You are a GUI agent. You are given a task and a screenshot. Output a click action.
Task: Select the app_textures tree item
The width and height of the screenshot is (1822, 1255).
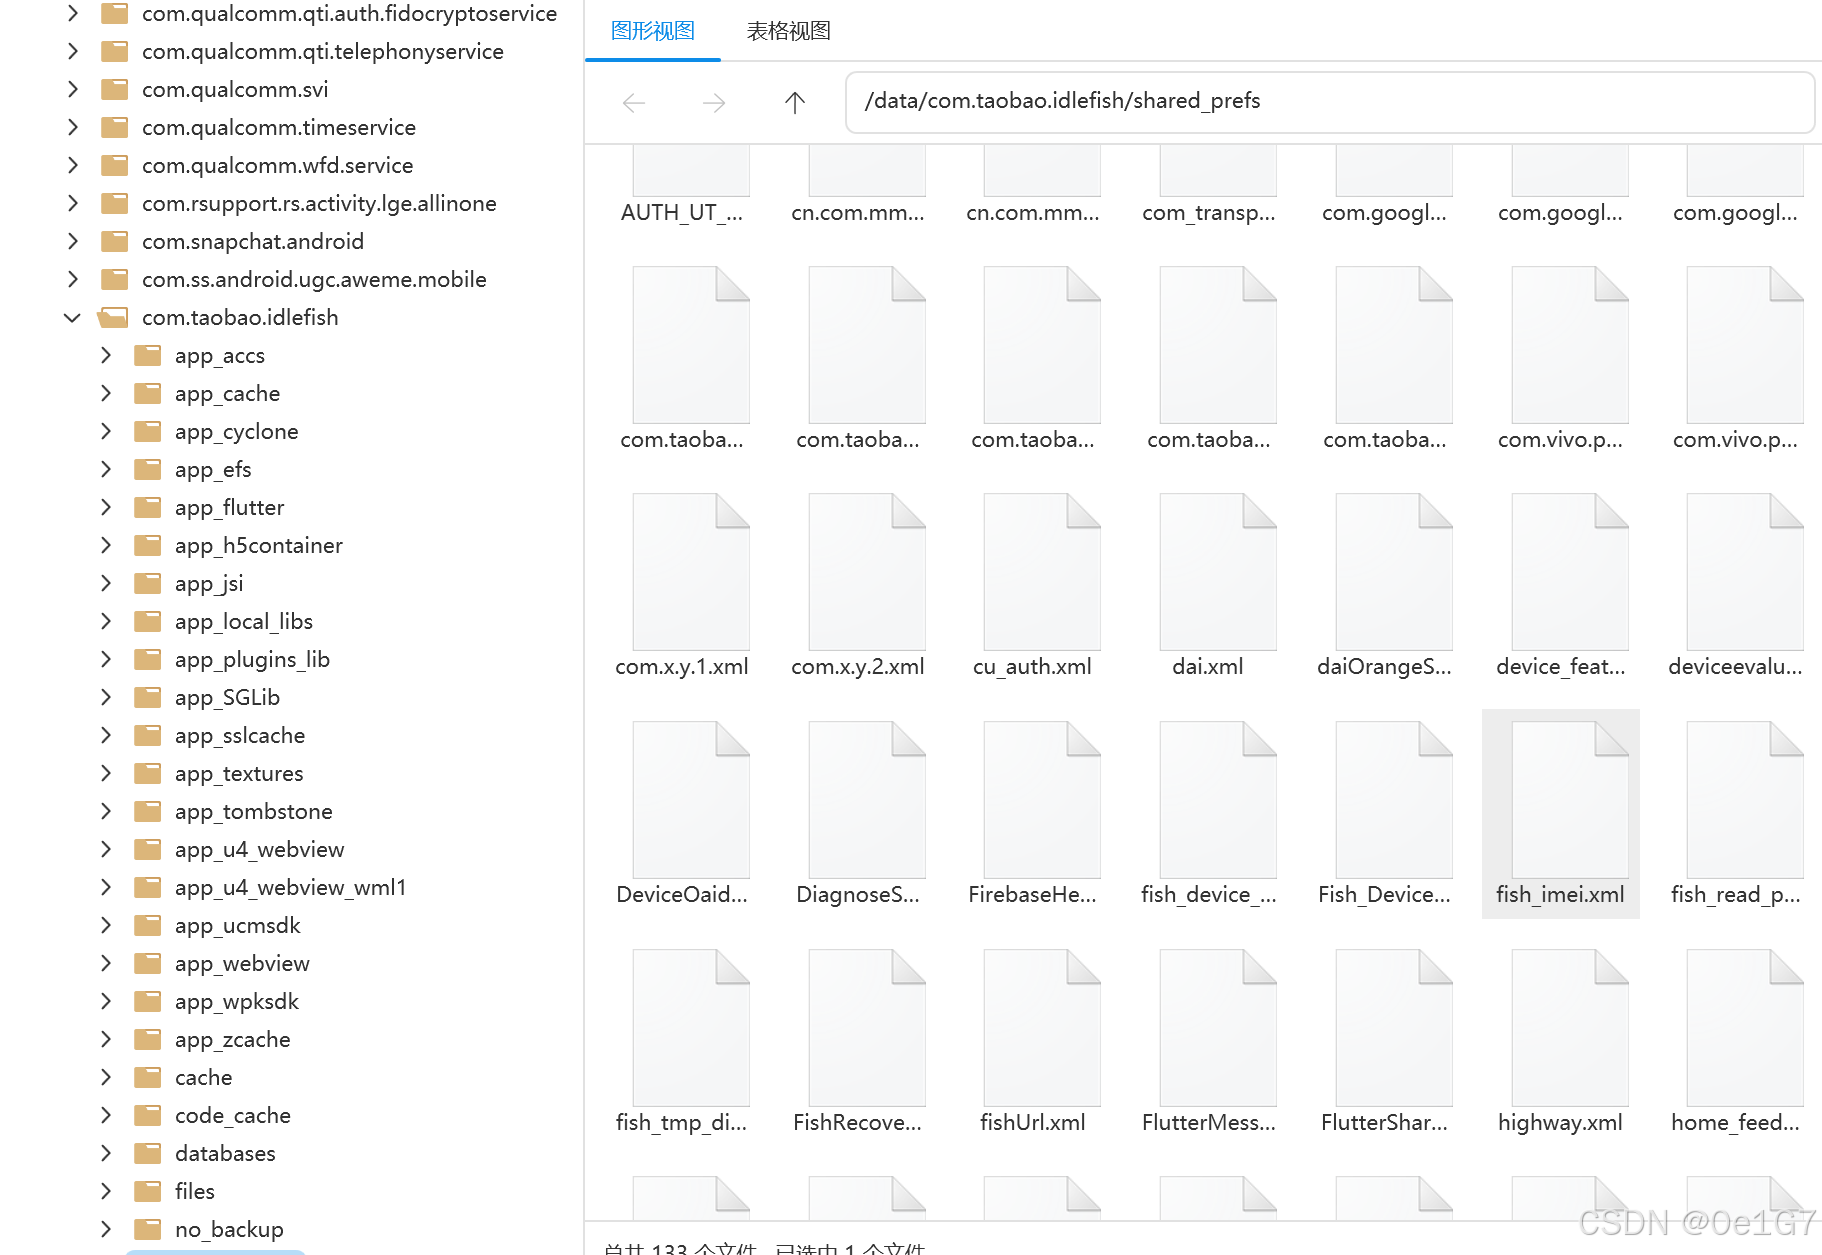(238, 774)
